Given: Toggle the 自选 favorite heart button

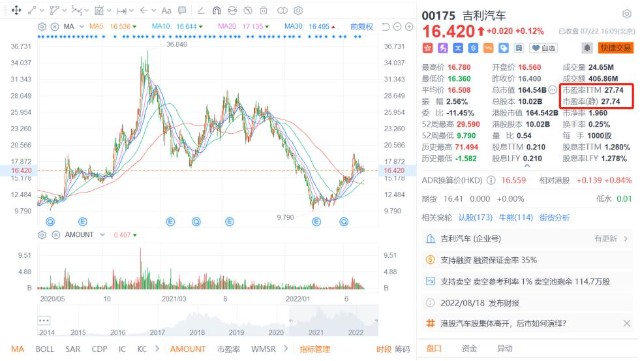Looking at the screenshot, I should (x=543, y=48).
